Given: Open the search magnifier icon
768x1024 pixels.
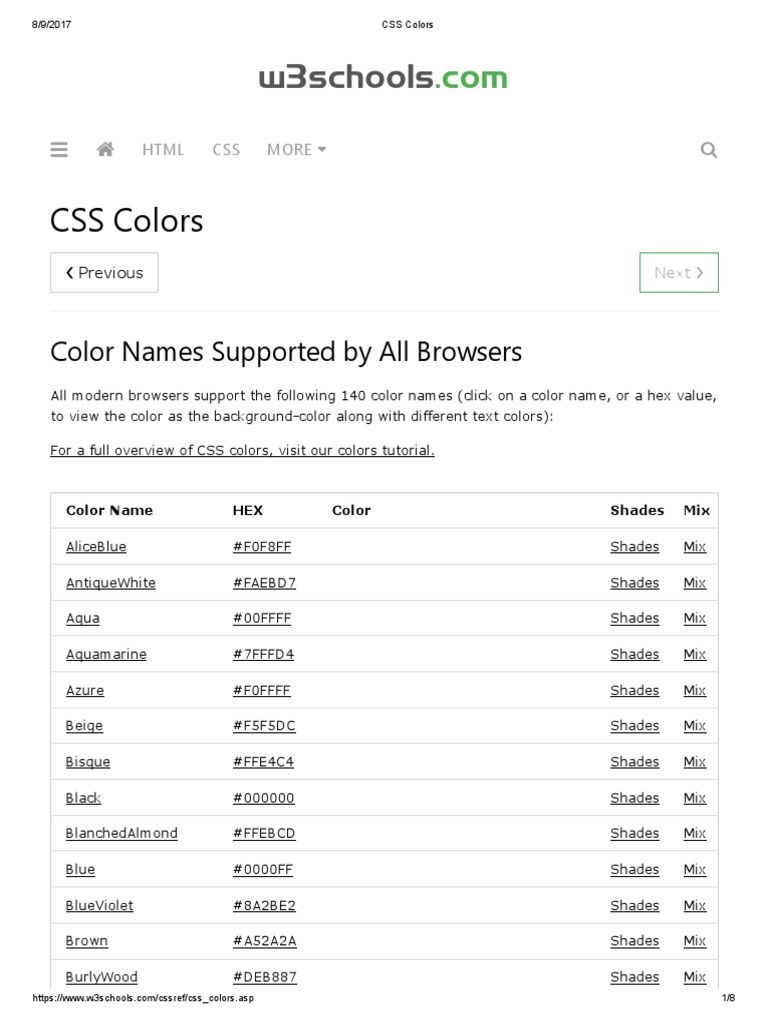Looking at the screenshot, I should pyautogui.click(x=709, y=151).
